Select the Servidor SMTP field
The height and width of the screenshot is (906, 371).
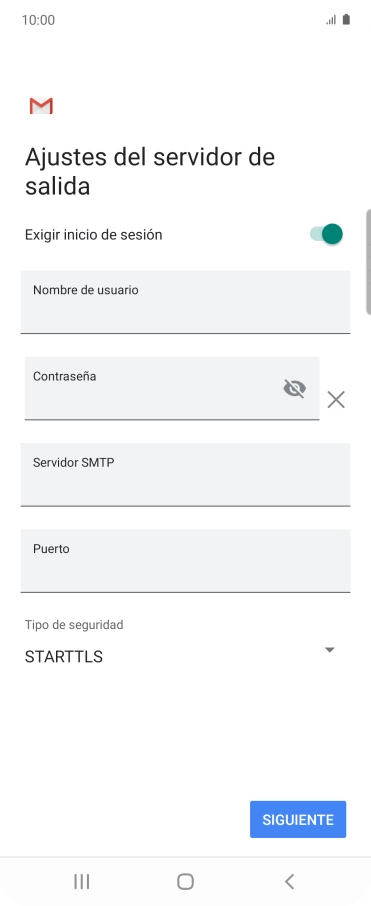pos(186,474)
